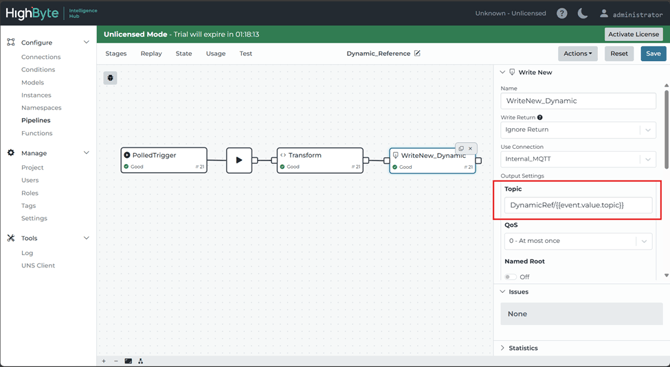
Task: Open the QoS dropdown
Action: pyautogui.click(x=578, y=241)
